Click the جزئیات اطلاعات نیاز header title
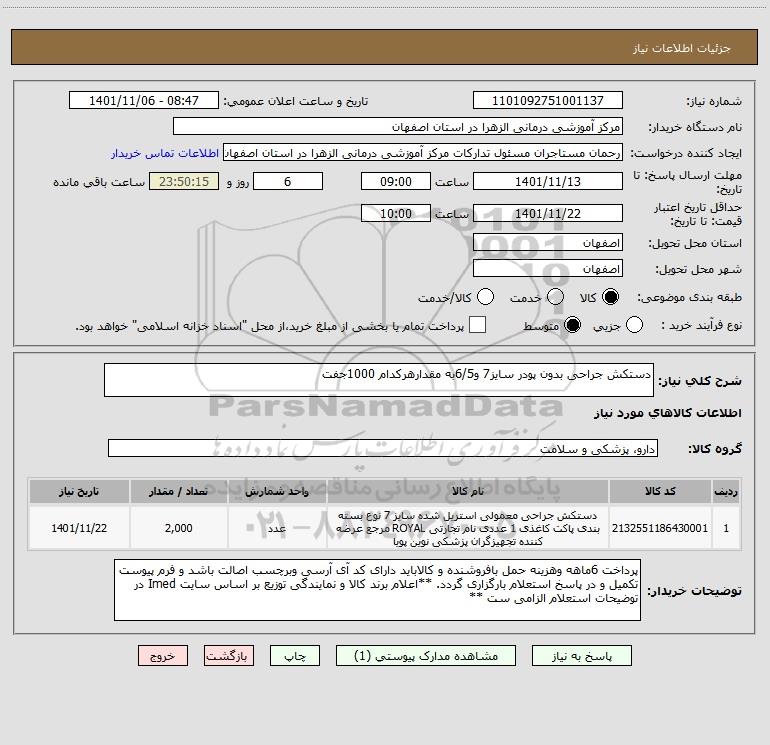770x745 pixels. 682,48
